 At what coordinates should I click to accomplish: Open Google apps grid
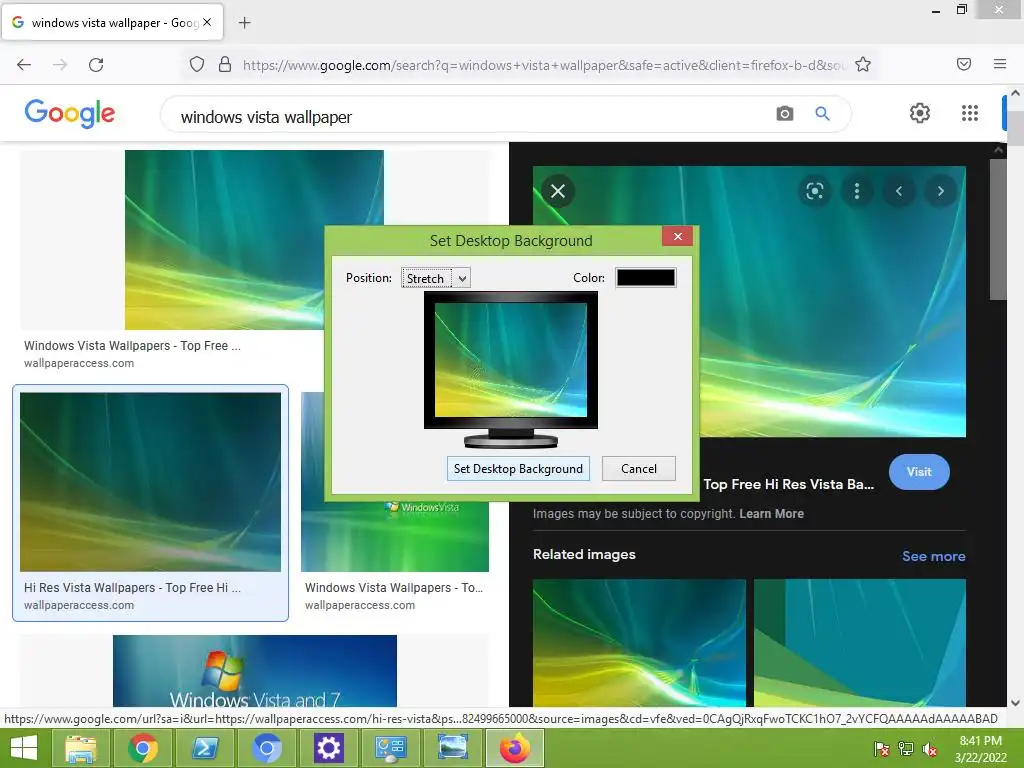(x=970, y=113)
